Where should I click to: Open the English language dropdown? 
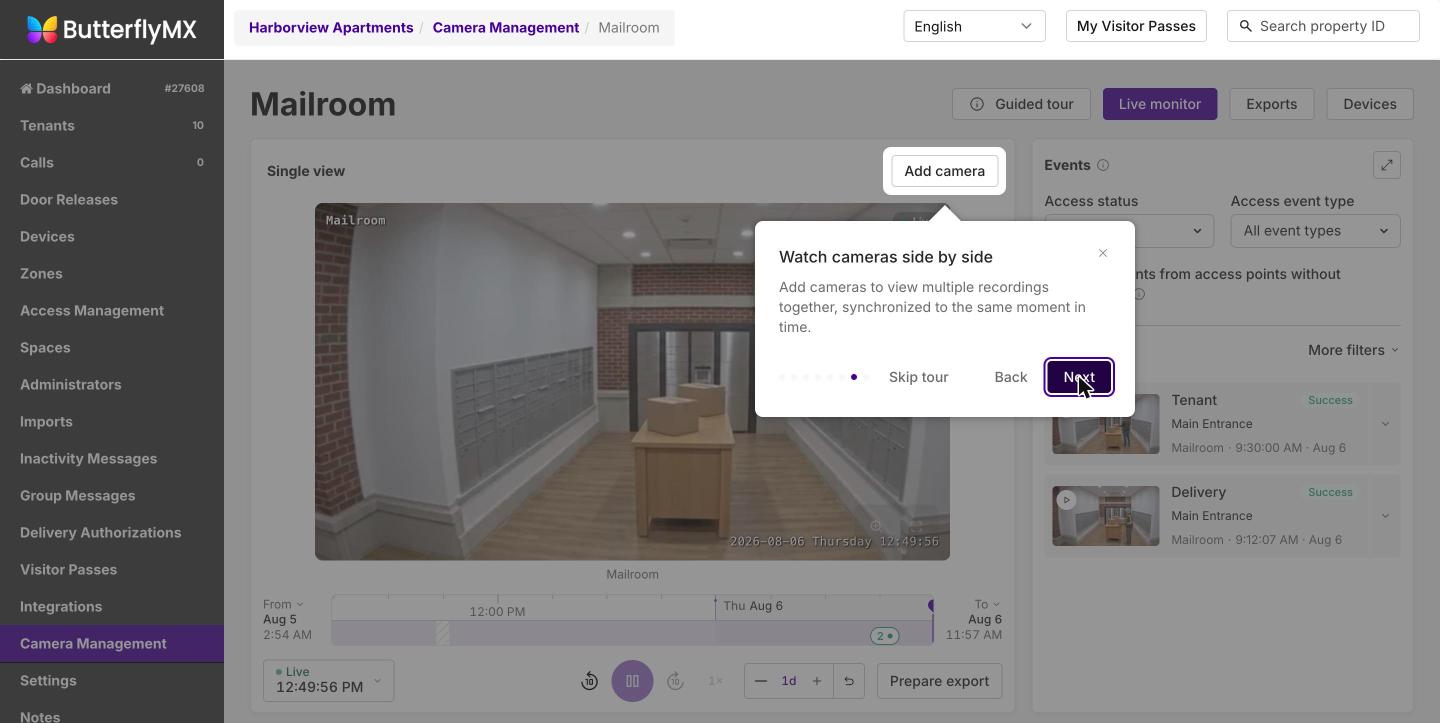(974, 26)
